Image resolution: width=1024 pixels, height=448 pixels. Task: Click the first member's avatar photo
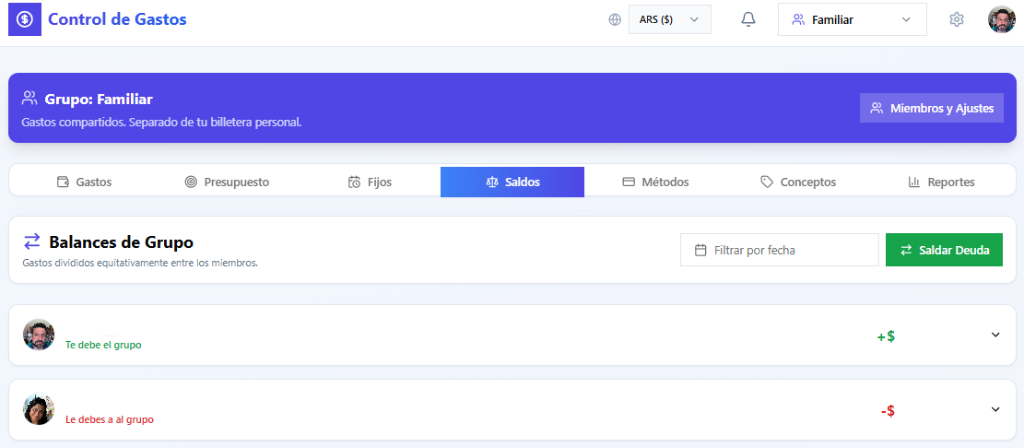click(x=39, y=335)
